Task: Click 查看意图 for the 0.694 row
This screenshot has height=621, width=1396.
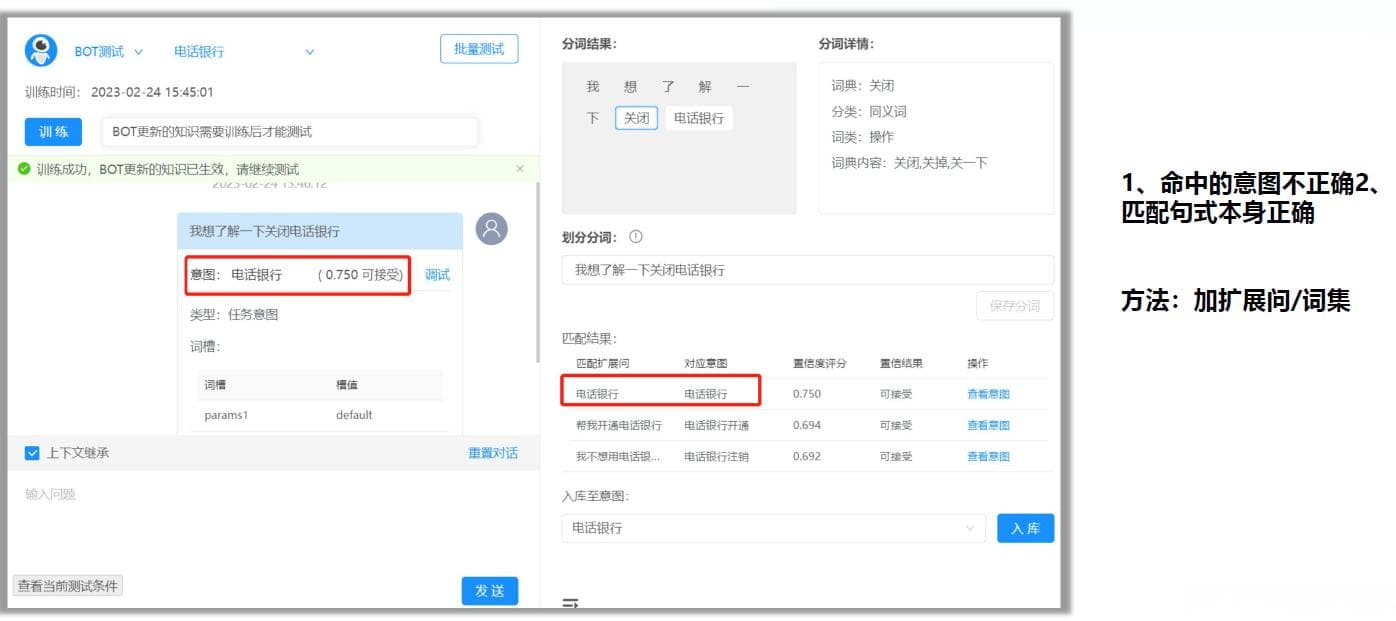Action: pyautogui.click(x=988, y=425)
